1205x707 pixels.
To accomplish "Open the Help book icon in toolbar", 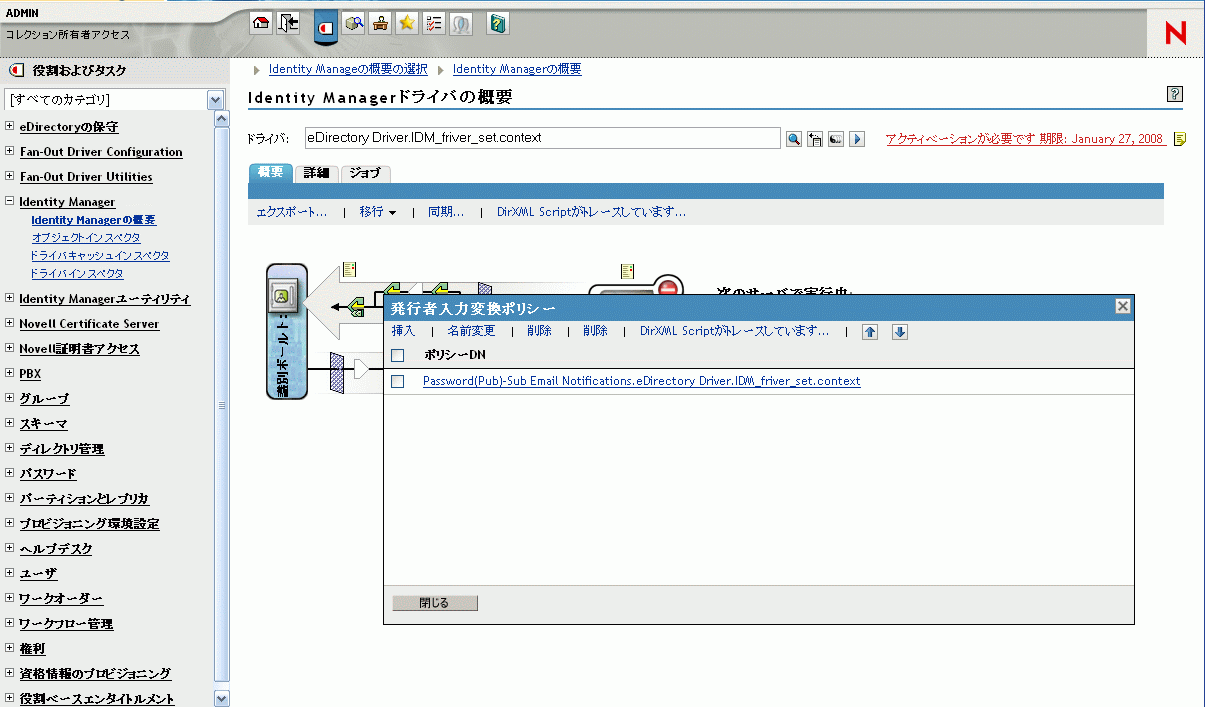I will pos(498,24).
